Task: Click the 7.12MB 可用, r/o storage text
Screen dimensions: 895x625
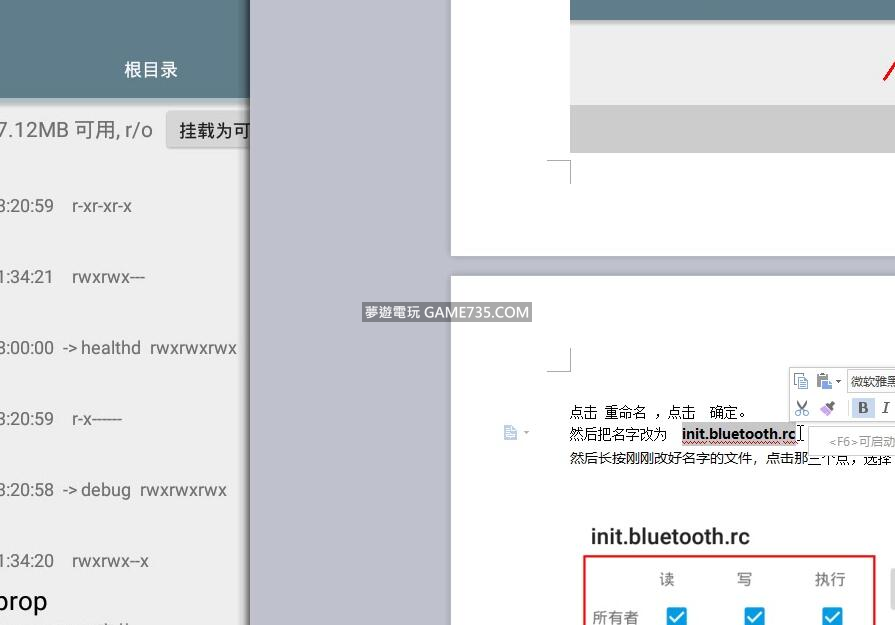Action: (x=76, y=130)
